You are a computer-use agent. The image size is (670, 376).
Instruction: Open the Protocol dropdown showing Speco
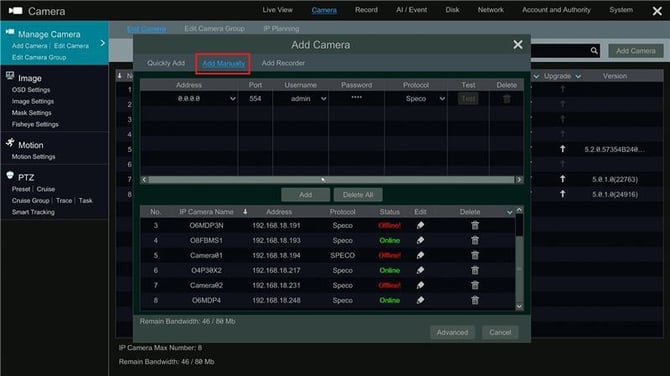[x=442, y=99]
